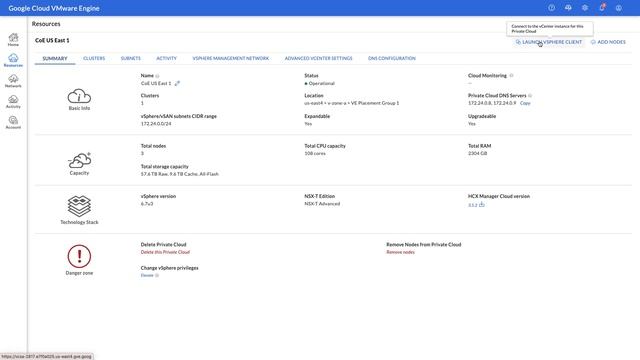The width and height of the screenshot is (640, 360).
Task: Switch to the Clusters tab
Action: (x=94, y=58)
